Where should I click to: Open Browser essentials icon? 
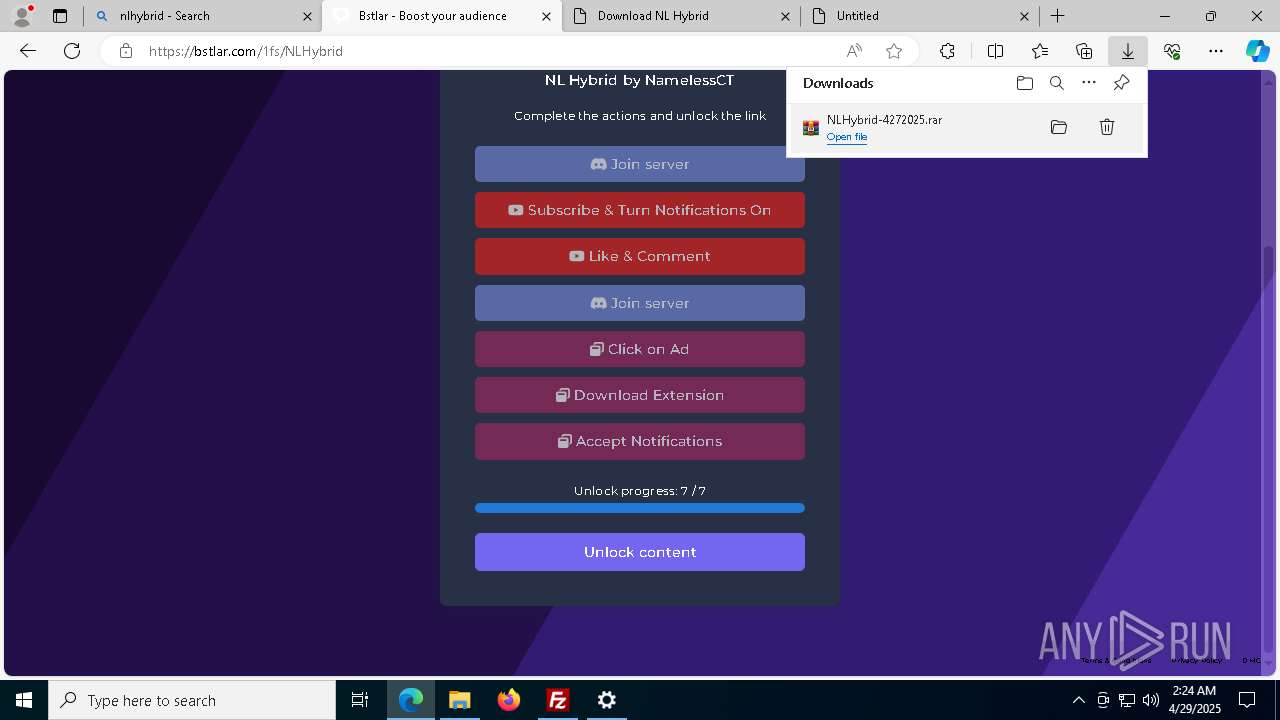(x=1172, y=51)
